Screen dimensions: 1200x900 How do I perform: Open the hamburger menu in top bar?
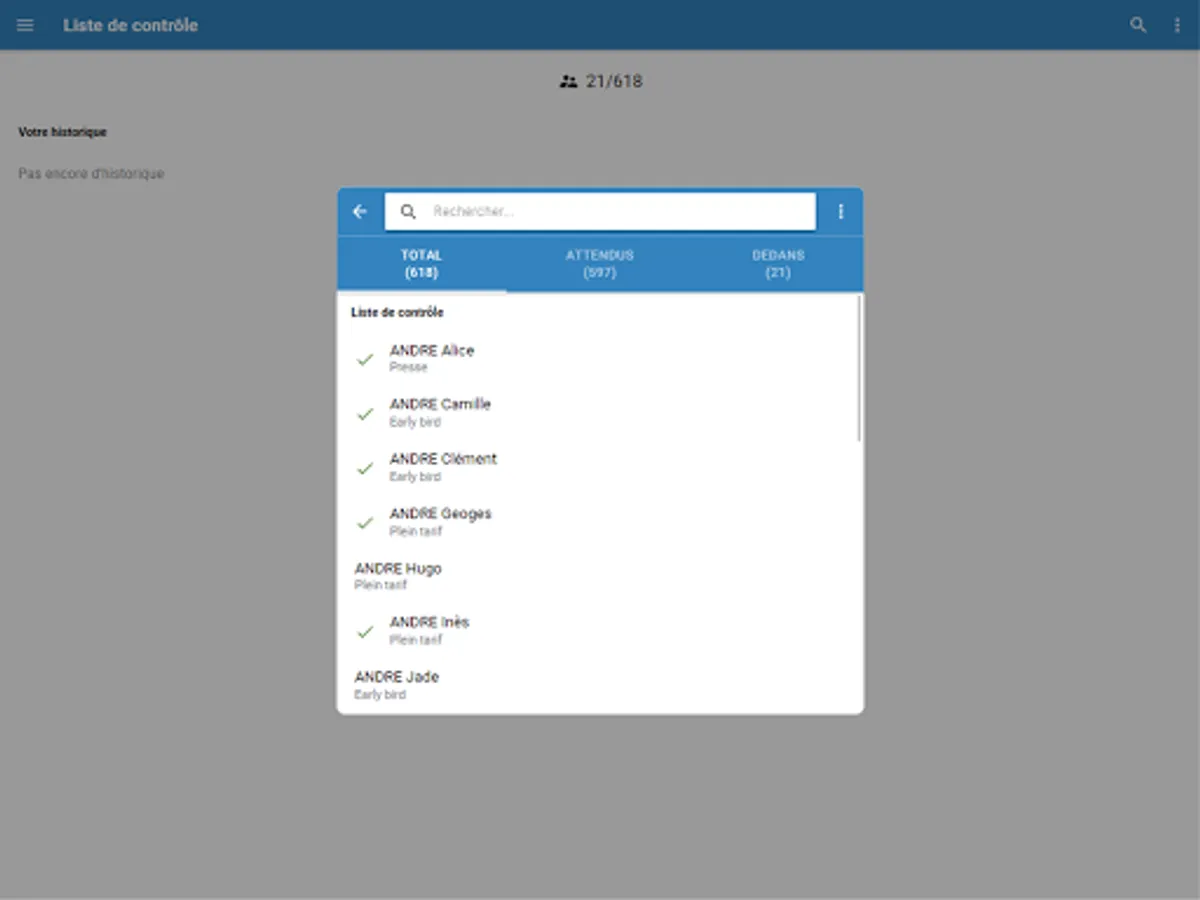[25, 25]
